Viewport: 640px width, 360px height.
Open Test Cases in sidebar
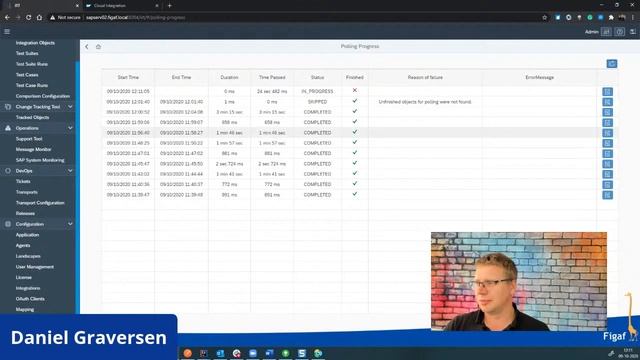pyautogui.click(x=27, y=75)
